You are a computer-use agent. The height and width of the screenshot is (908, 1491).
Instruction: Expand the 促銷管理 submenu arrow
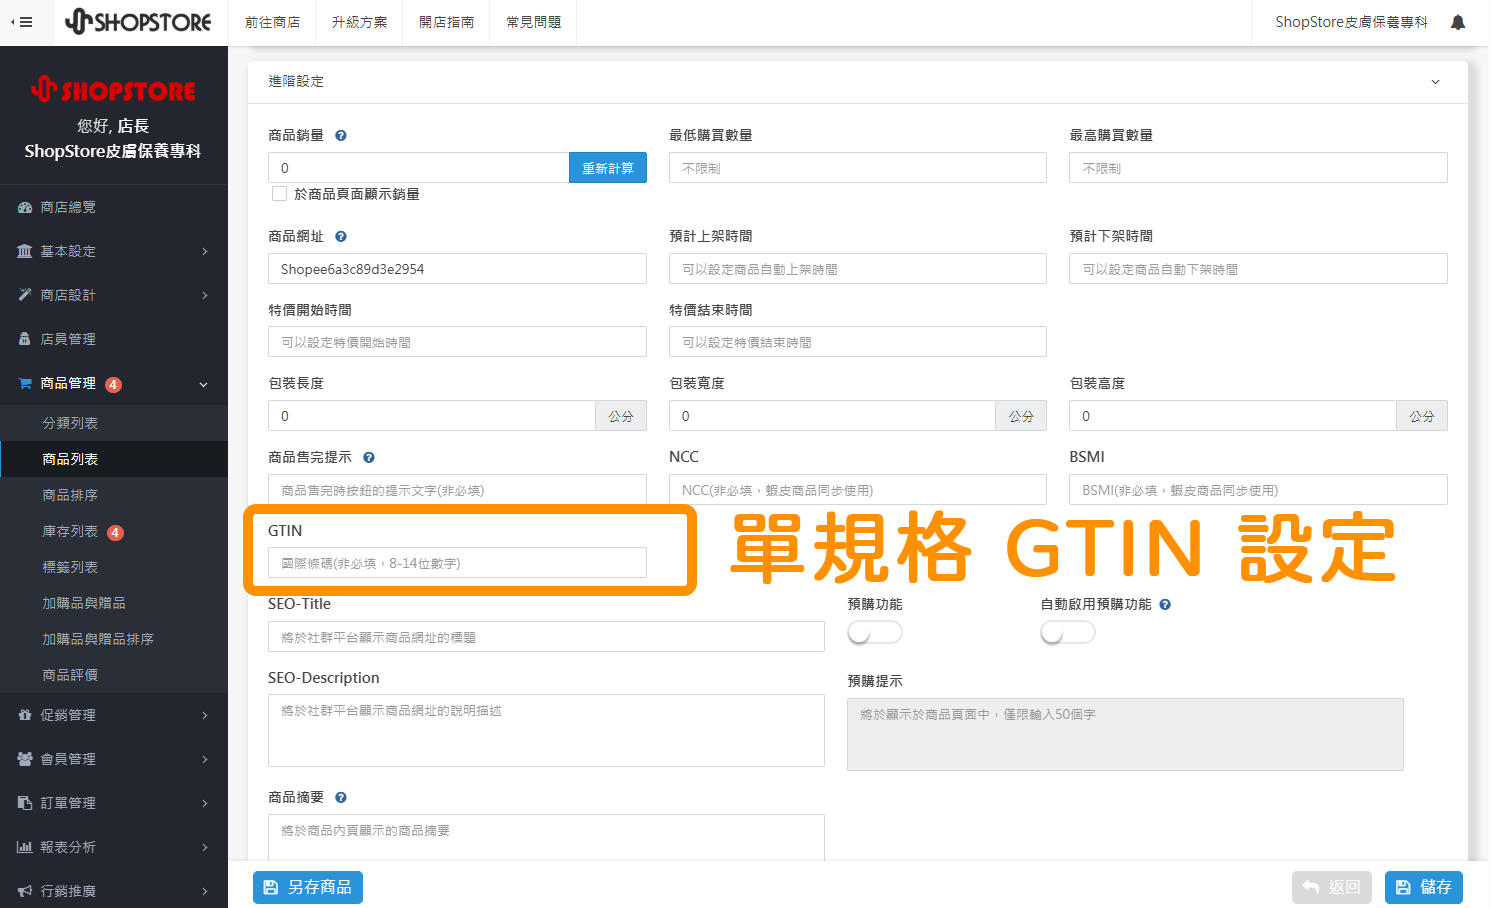pyautogui.click(x=205, y=716)
